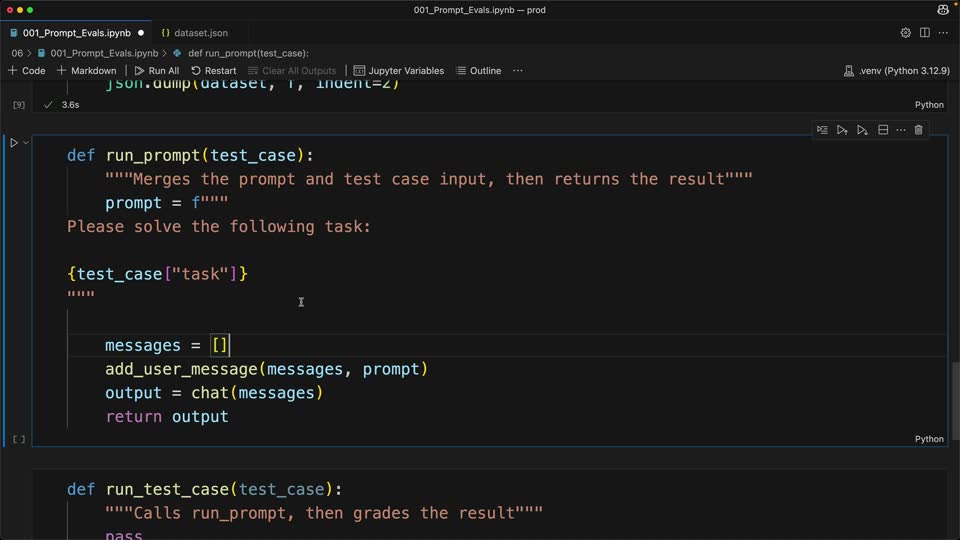The width and height of the screenshot is (960, 540).
Task: Execute above cells icon in cell toolbar
Action: [x=842, y=130]
